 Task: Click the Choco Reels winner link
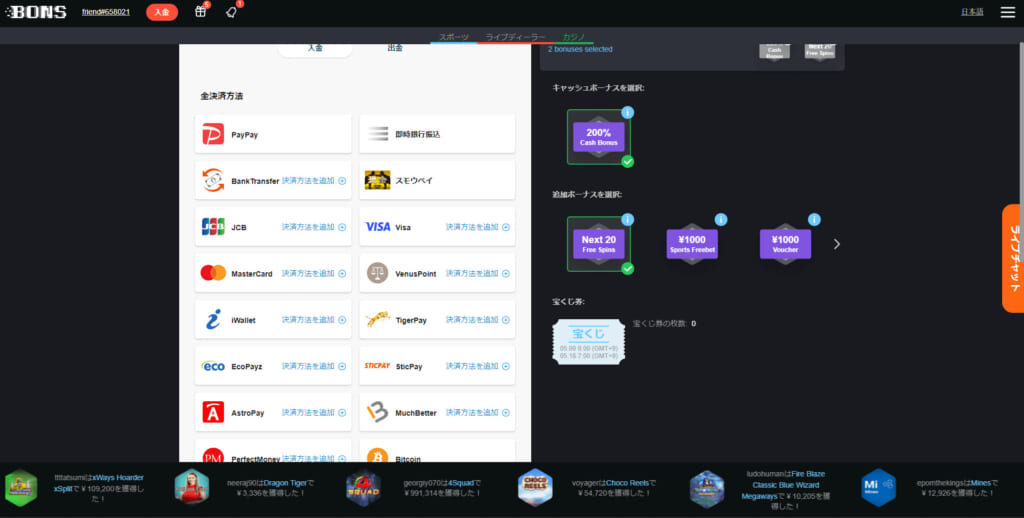[x=628, y=483]
